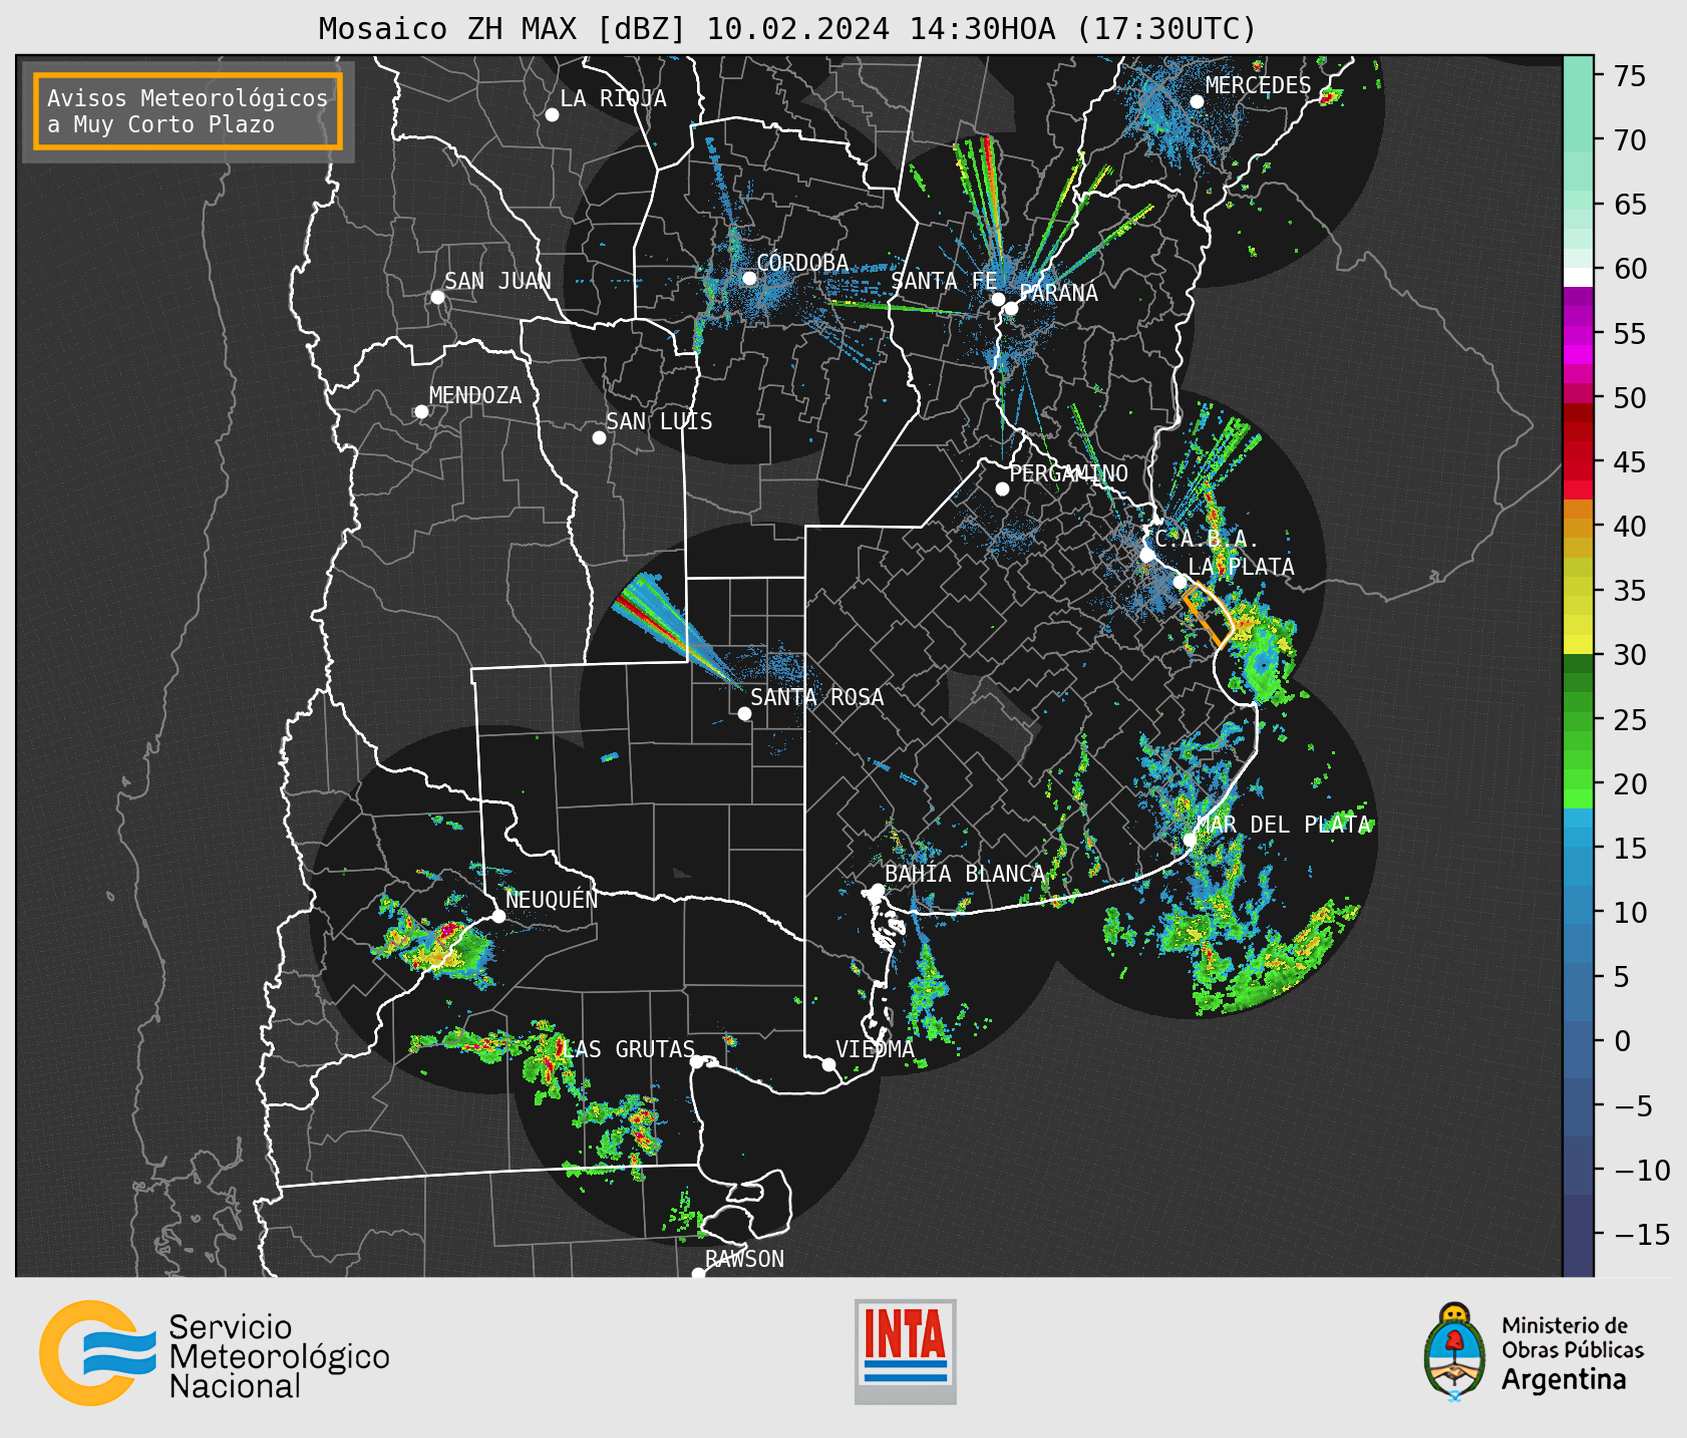Click the INTA logo

tap(905, 1351)
